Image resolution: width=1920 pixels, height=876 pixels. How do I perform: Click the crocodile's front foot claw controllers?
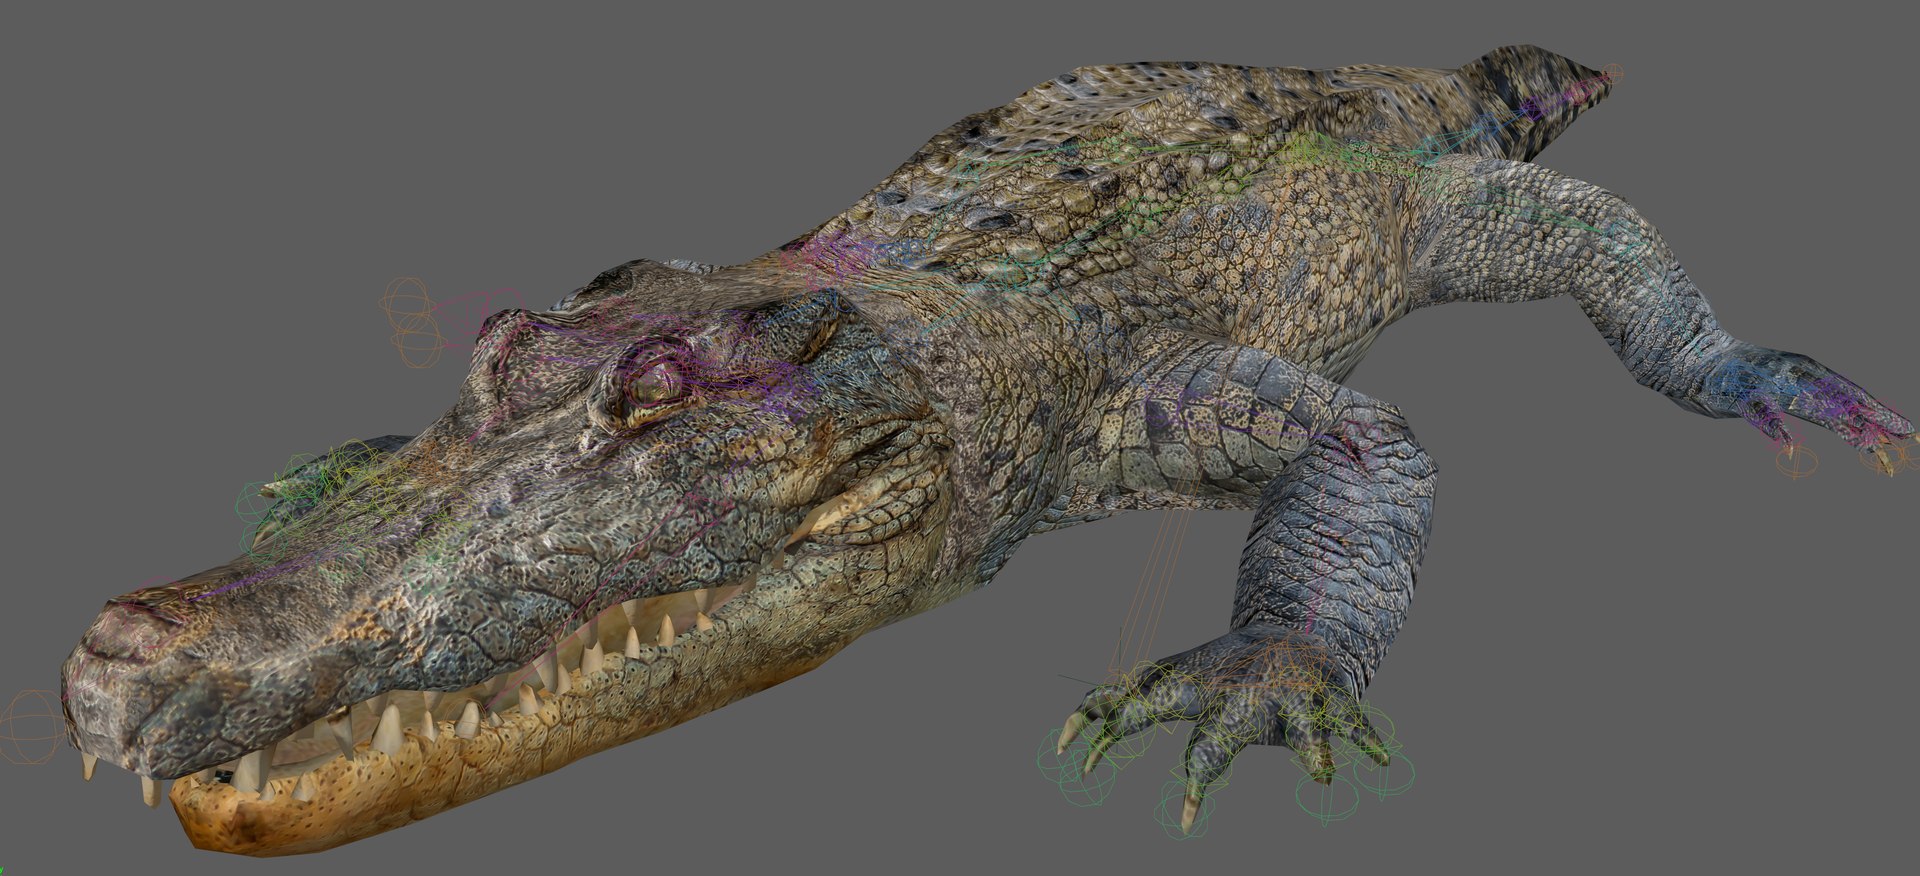click(x=1226, y=748)
